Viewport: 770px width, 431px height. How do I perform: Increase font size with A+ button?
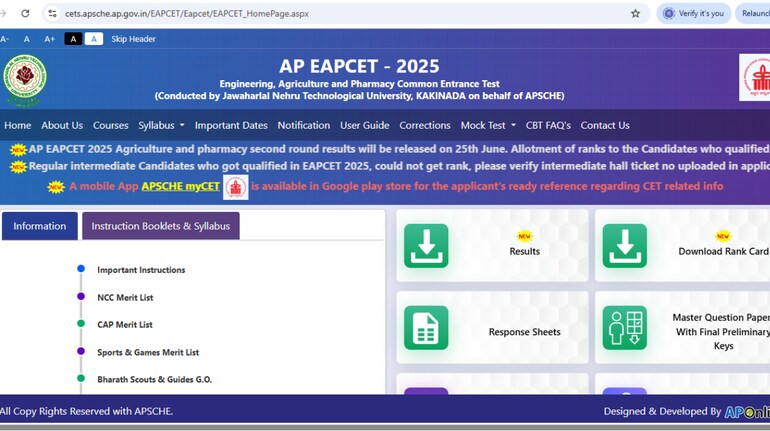(x=49, y=39)
